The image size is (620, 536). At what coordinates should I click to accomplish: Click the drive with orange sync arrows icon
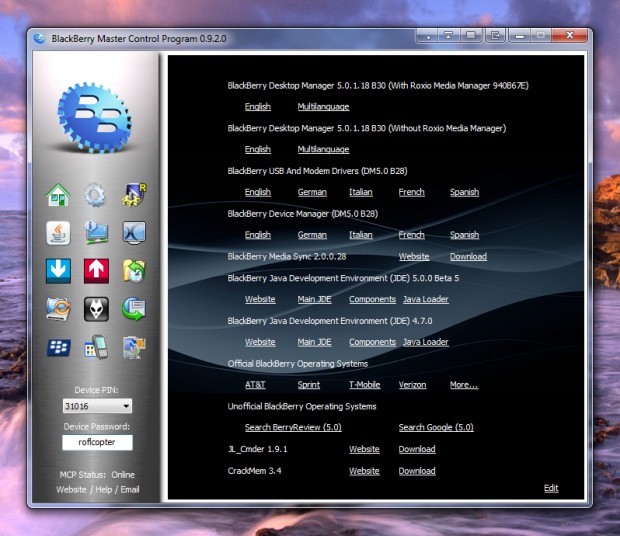58,309
